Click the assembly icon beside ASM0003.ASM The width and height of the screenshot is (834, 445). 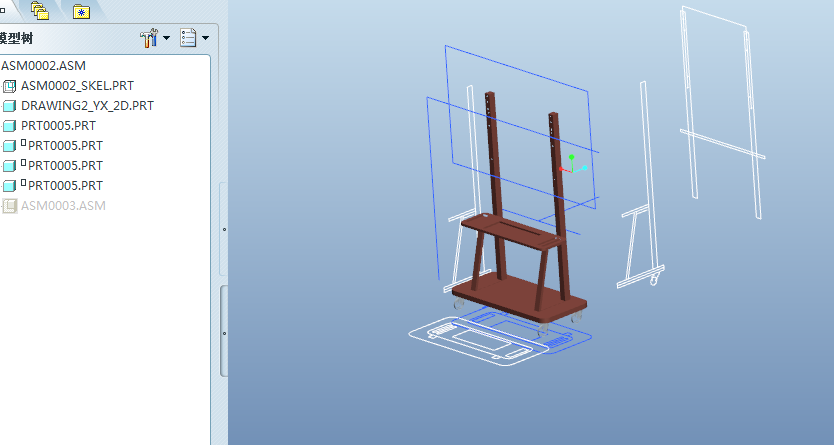point(10,206)
